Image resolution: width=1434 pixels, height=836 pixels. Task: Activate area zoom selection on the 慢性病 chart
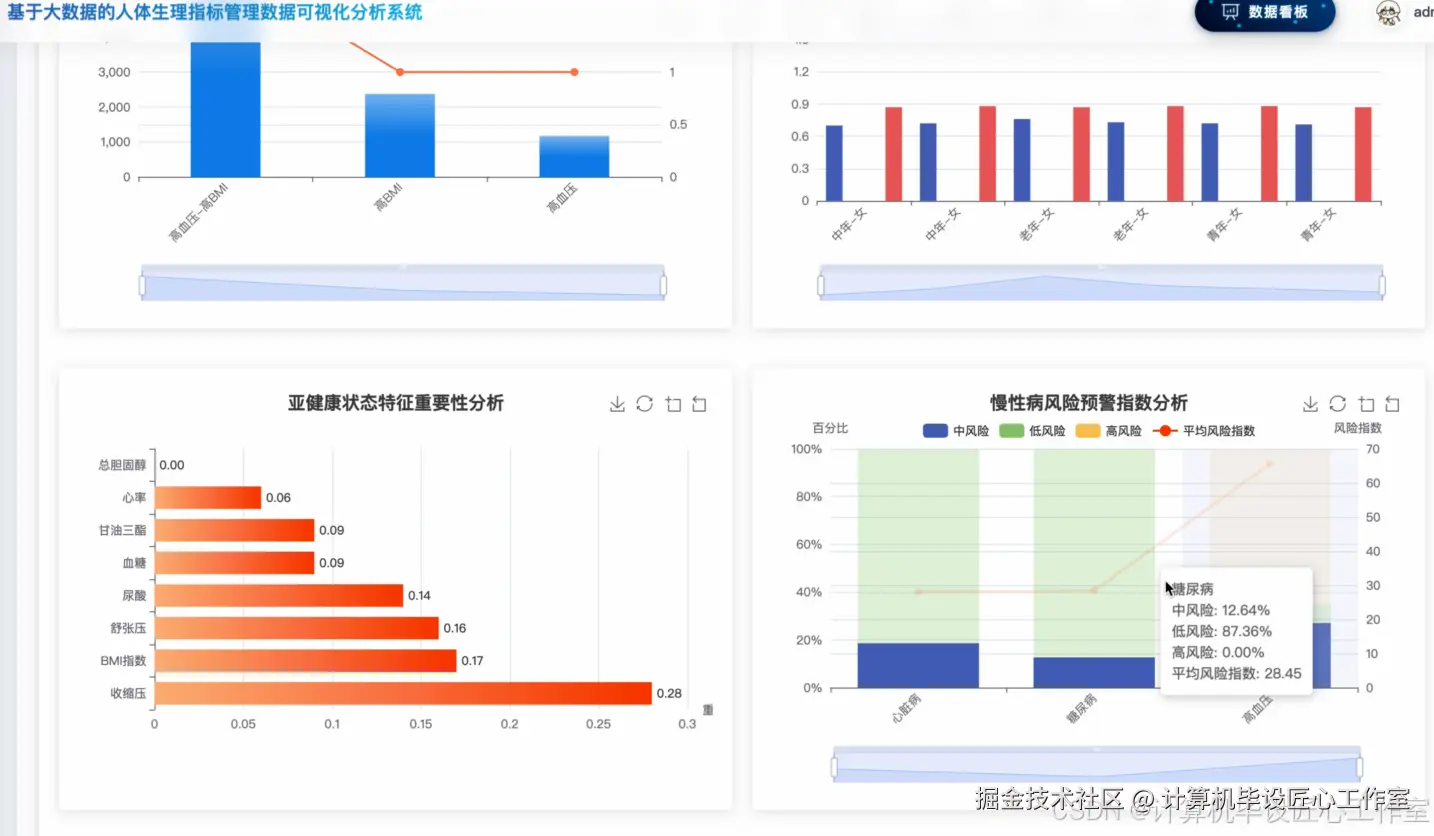pos(1366,404)
